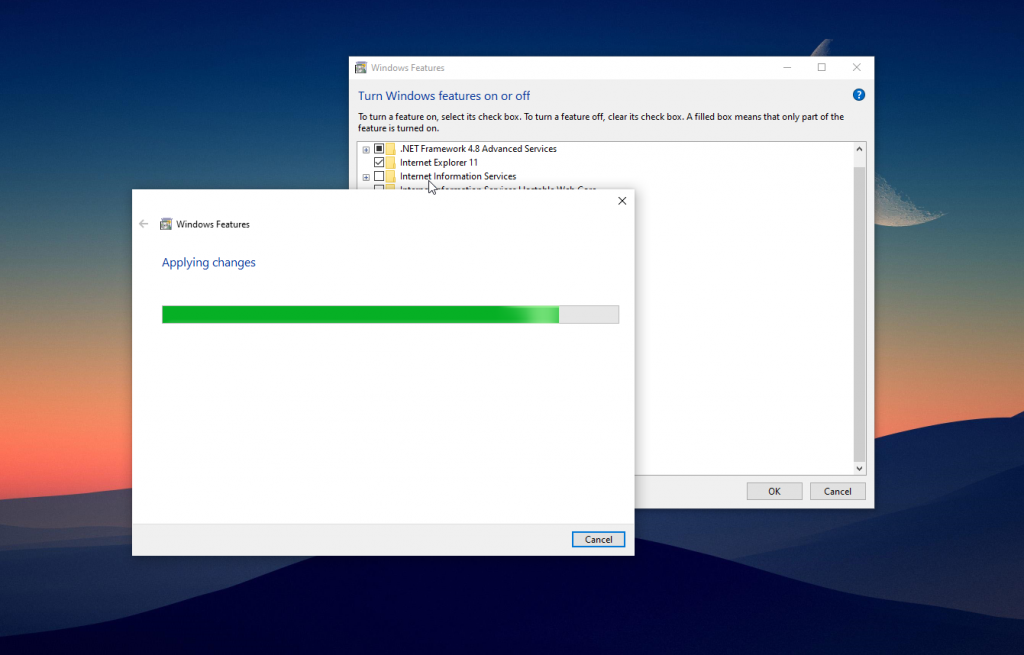Image resolution: width=1024 pixels, height=655 pixels.
Task: Select .NET Framework 4.8 Advanced Services text
Action: coord(478,149)
